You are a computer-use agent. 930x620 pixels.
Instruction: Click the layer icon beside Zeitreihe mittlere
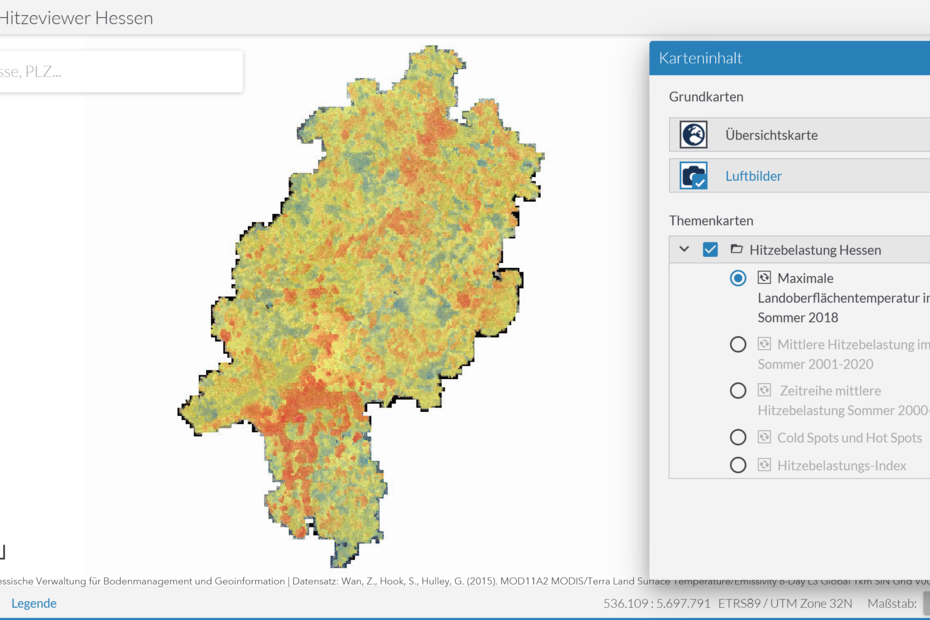click(x=764, y=390)
